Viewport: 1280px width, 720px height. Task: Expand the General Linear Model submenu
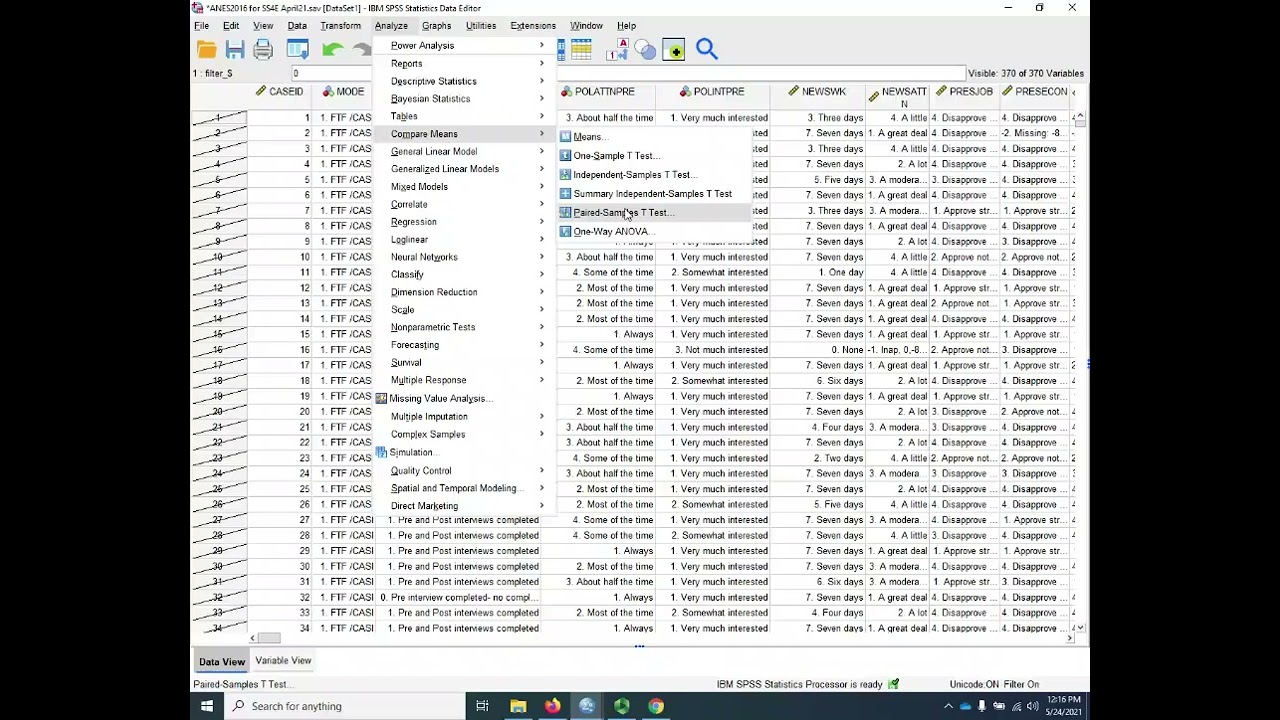point(542,151)
